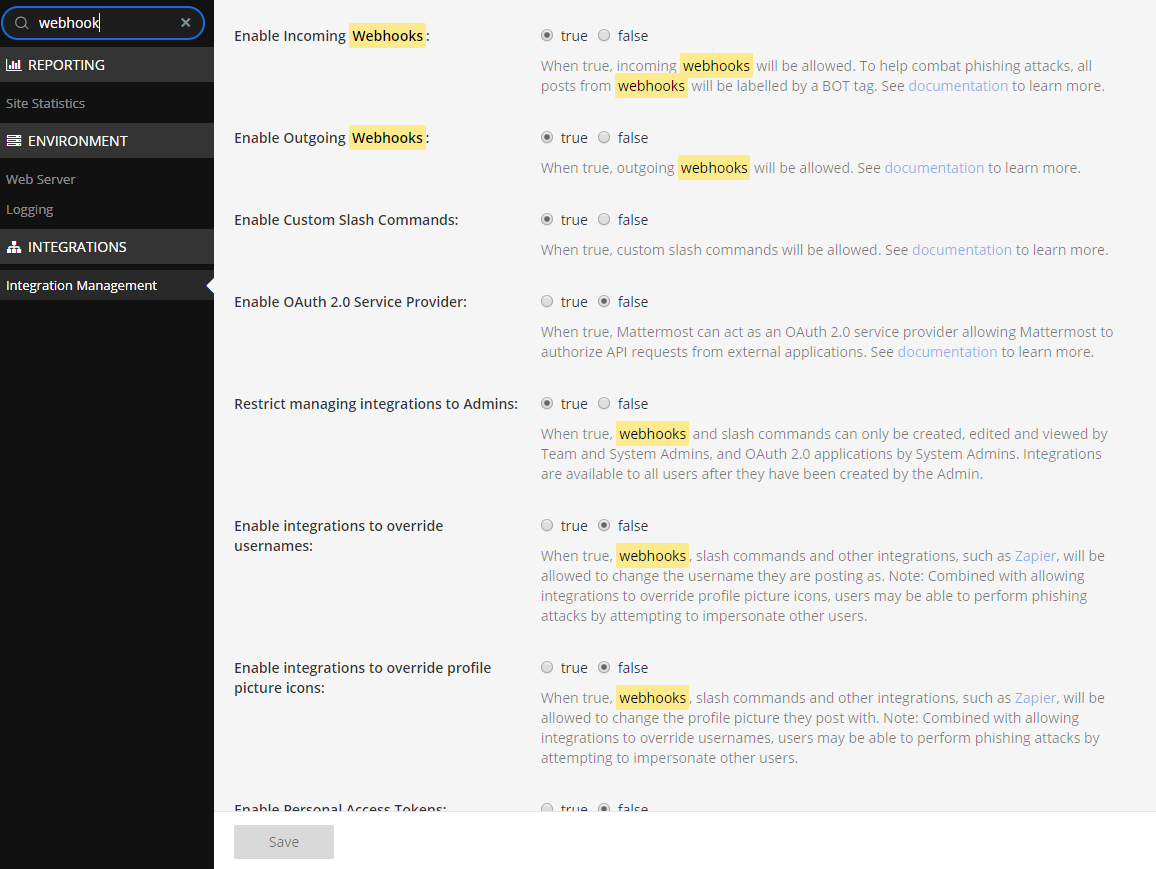Focus the sidebar search field
The width and height of the screenshot is (1156, 869).
(102, 23)
